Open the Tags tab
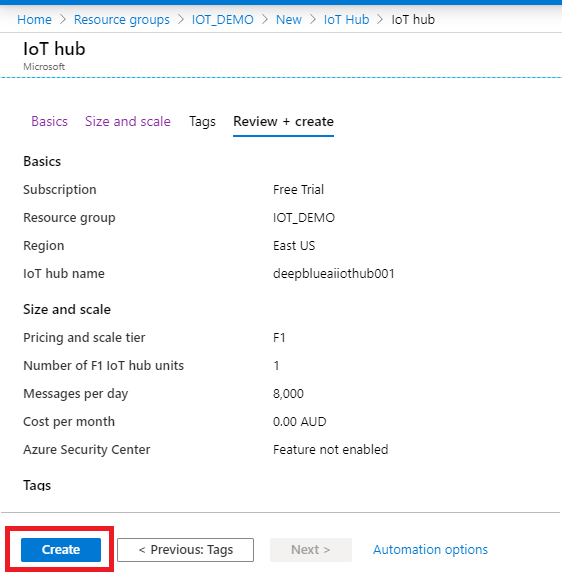The width and height of the screenshot is (570, 573). tap(202, 121)
